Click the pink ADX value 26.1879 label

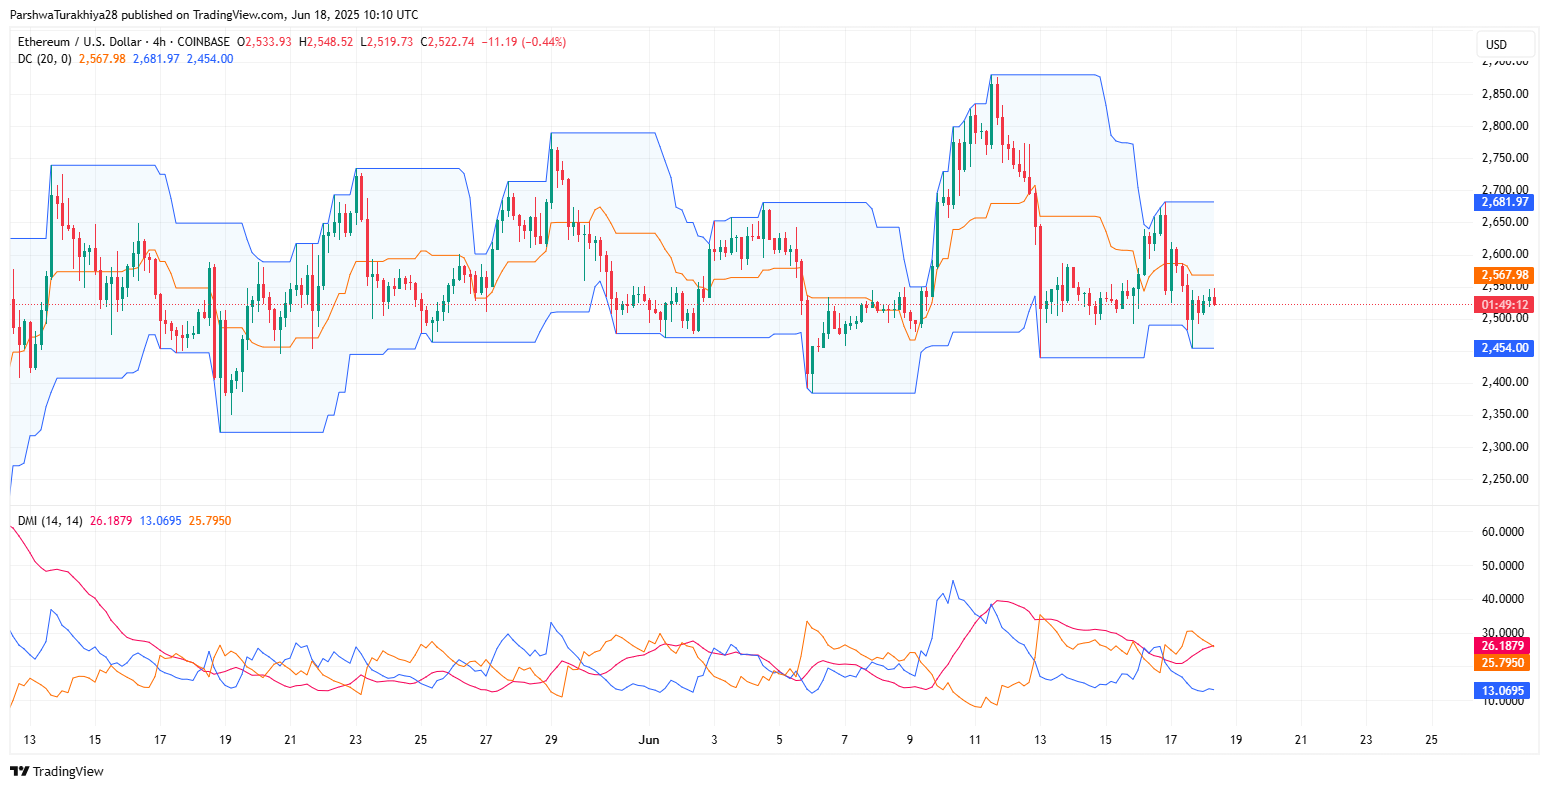tap(1504, 646)
